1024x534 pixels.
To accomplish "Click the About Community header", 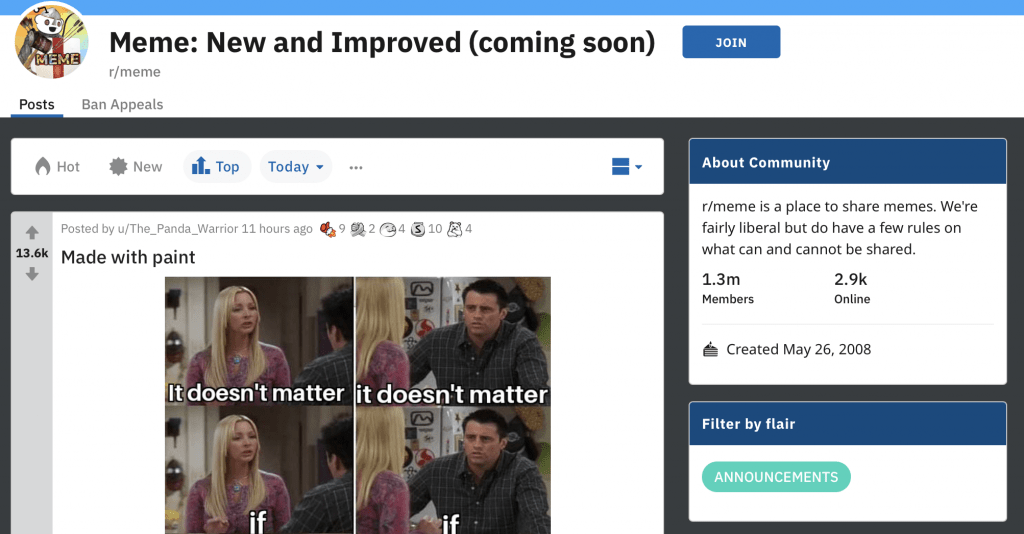I will point(848,162).
